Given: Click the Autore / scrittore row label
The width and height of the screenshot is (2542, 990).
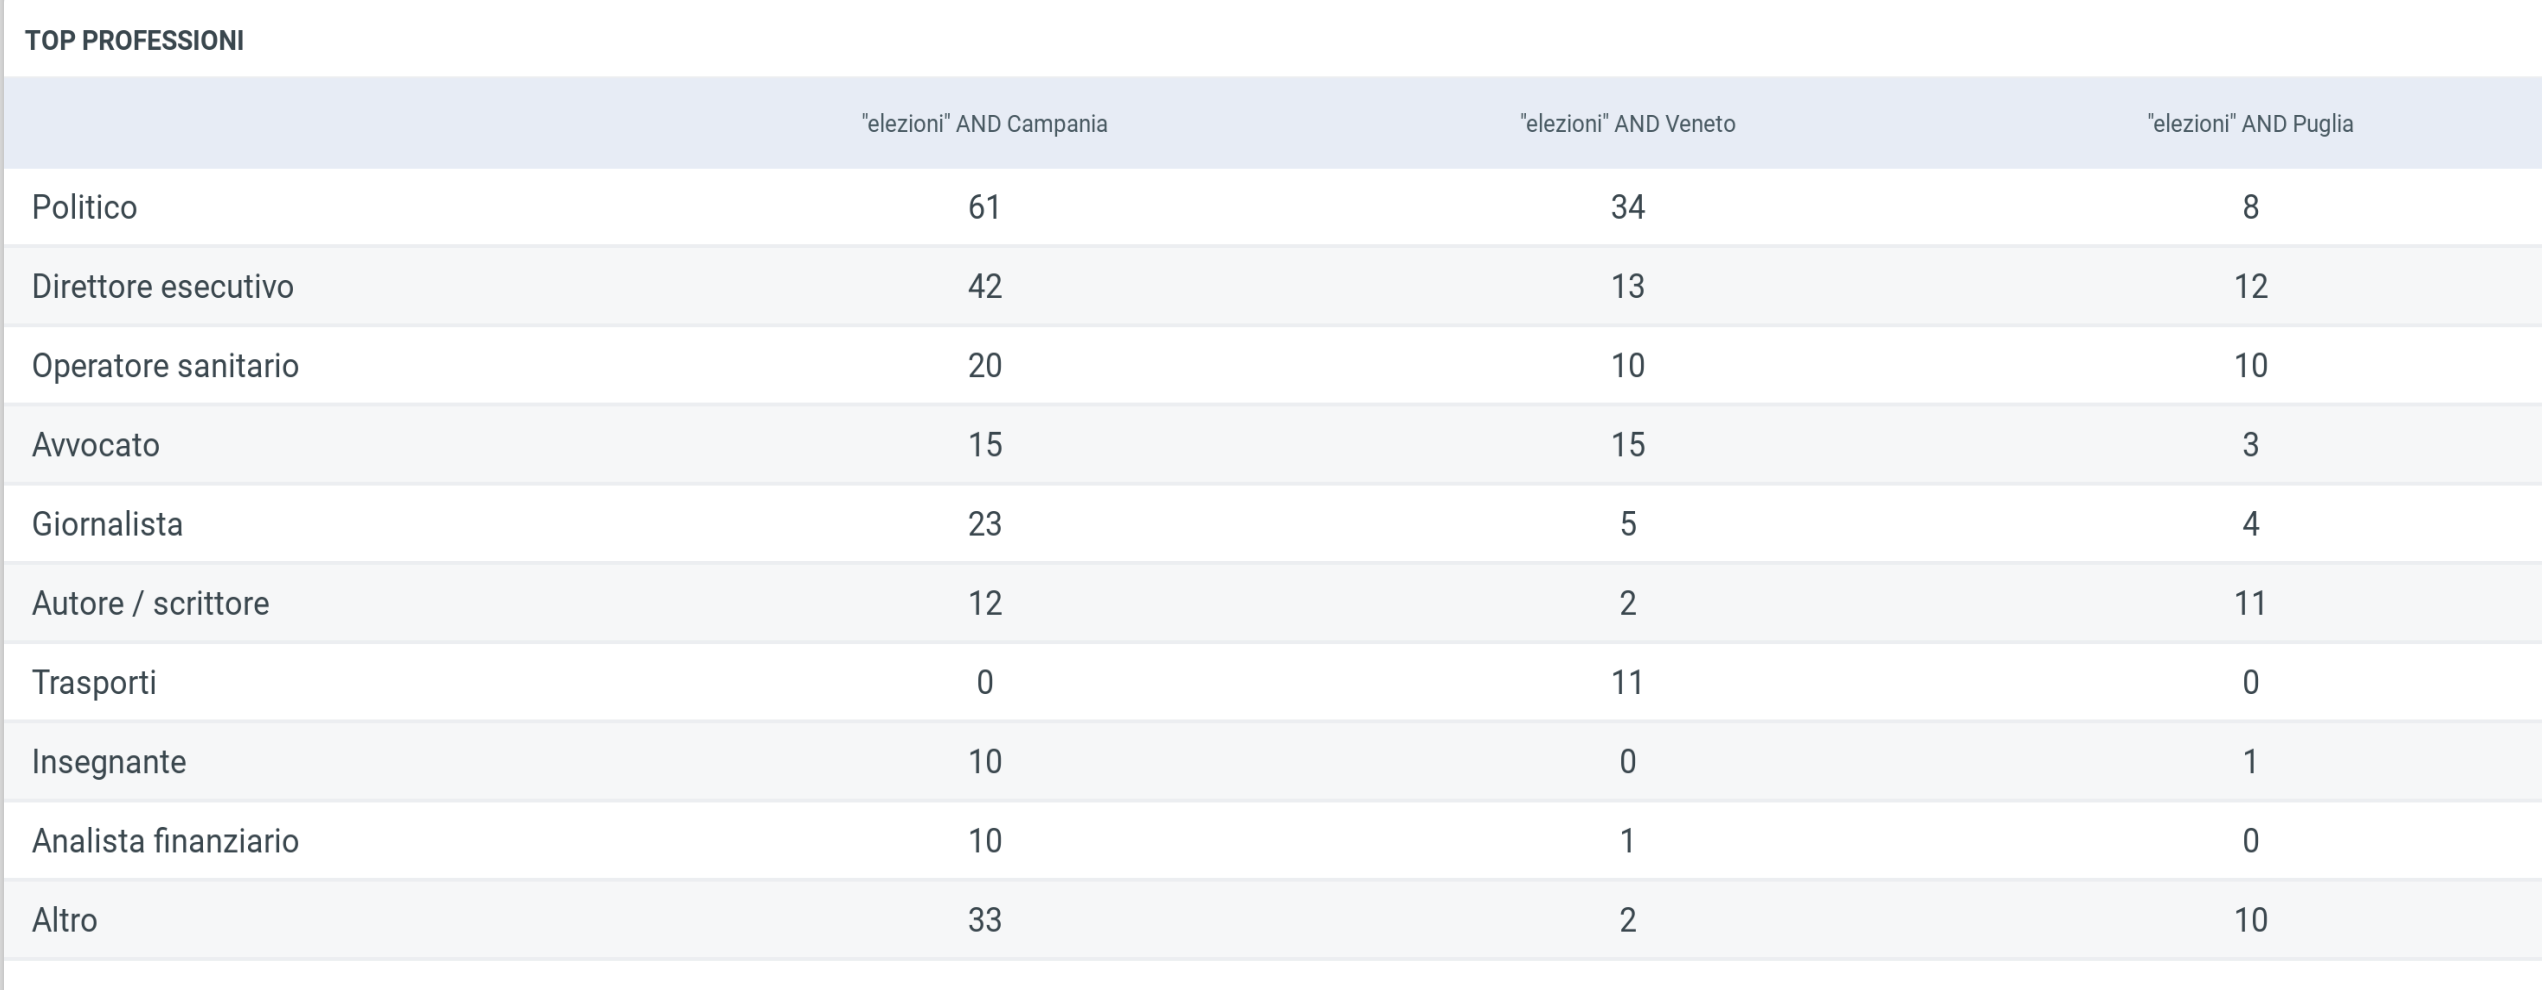Looking at the screenshot, I should coord(150,603).
